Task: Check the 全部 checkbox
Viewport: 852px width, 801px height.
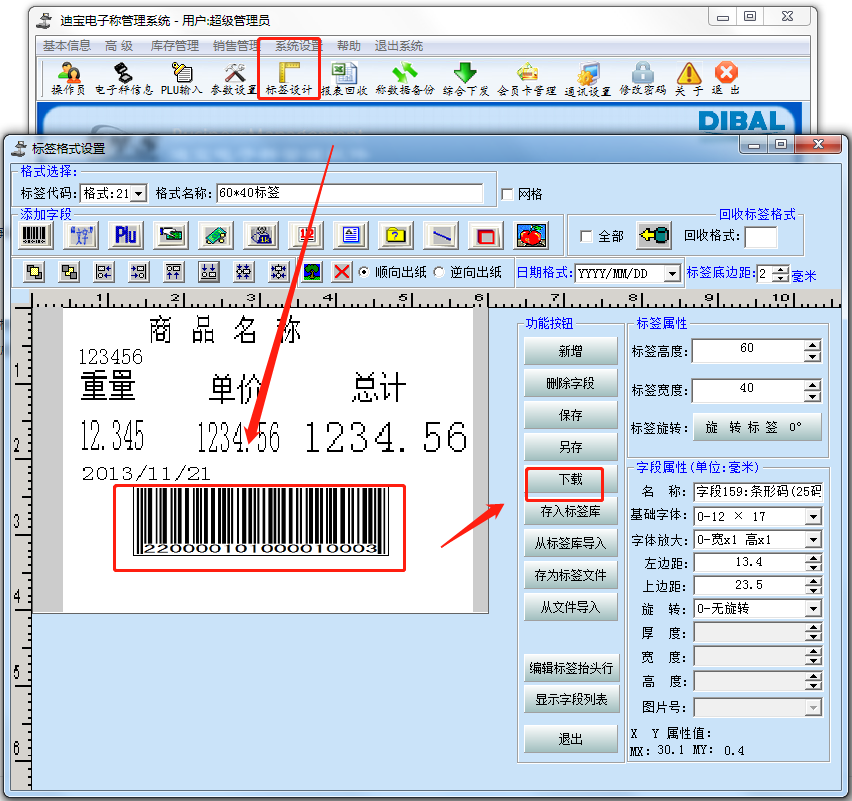Action: pyautogui.click(x=586, y=236)
